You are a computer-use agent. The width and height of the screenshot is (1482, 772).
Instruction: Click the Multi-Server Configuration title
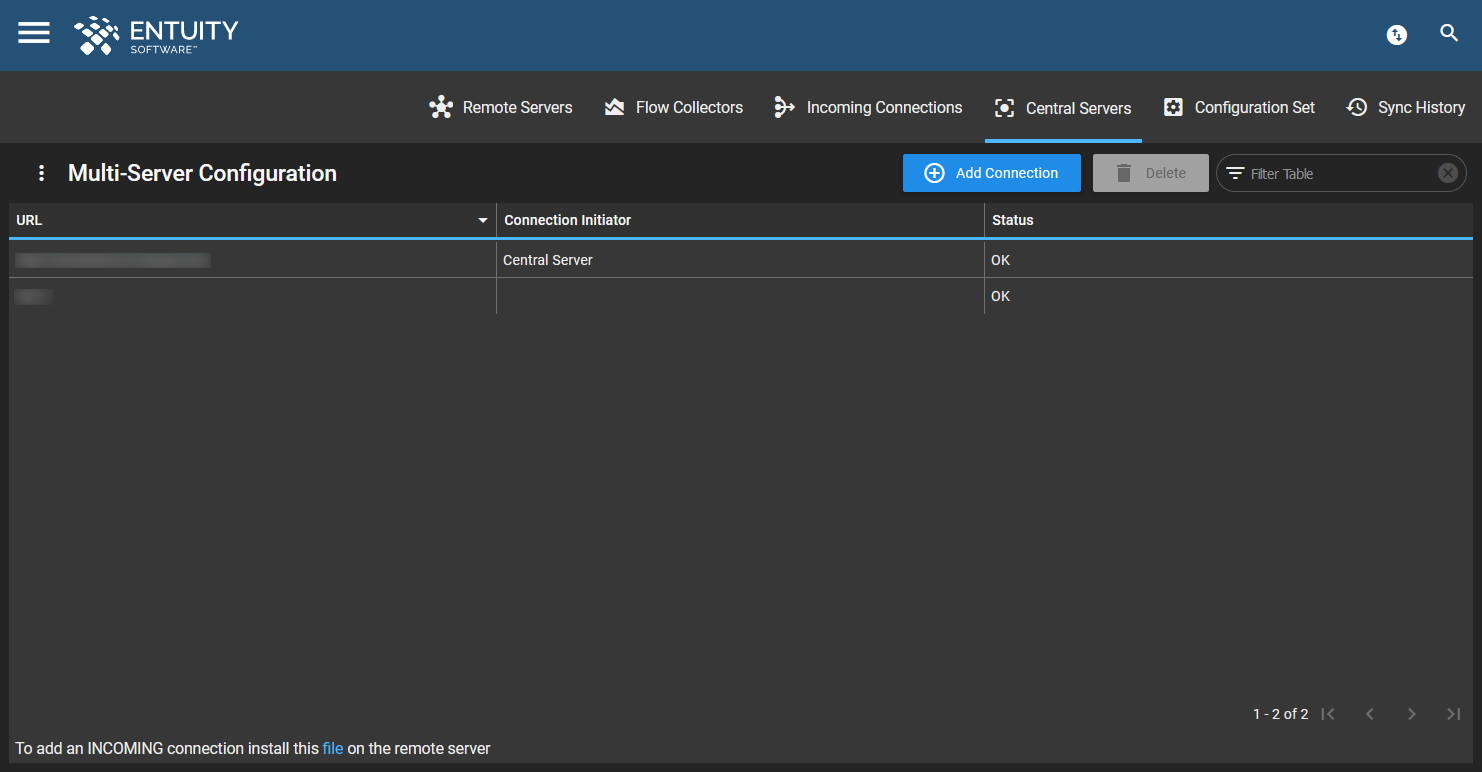pyautogui.click(x=202, y=173)
